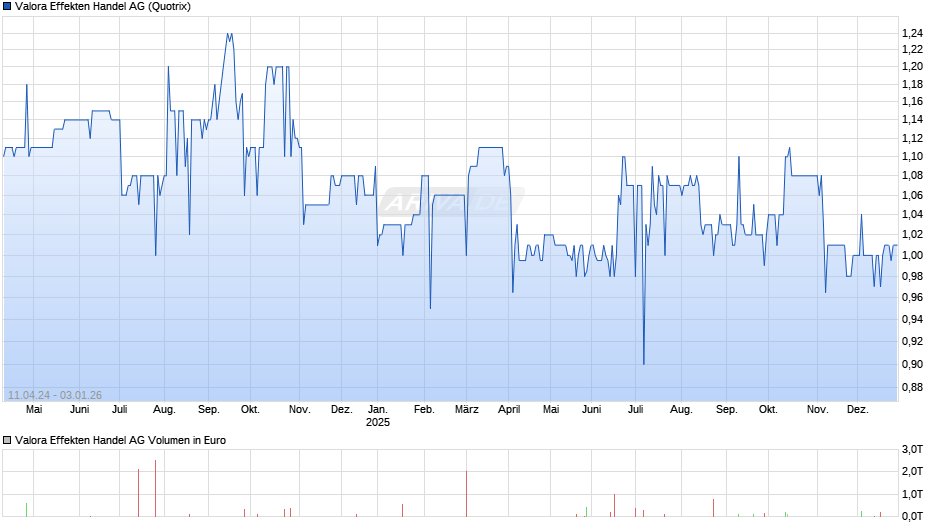The width and height of the screenshot is (940, 526).
Task: Click the last Nov. month label
Action: pyautogui.click(x=818, y=410)
